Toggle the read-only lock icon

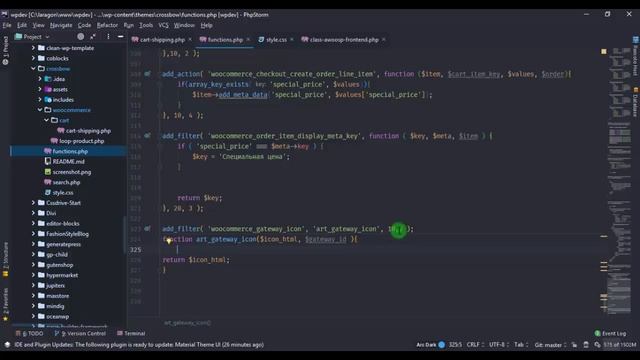(x=574, y=345)
